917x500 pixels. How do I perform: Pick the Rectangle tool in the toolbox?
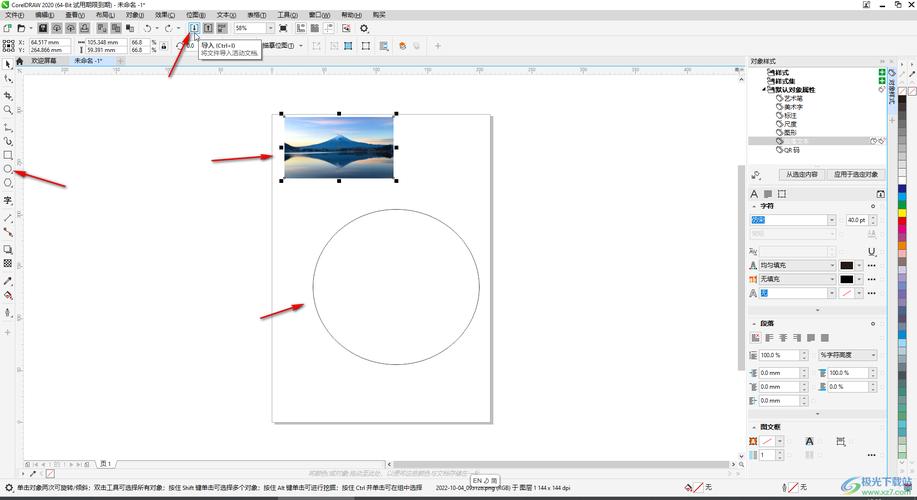pos(8,155)
